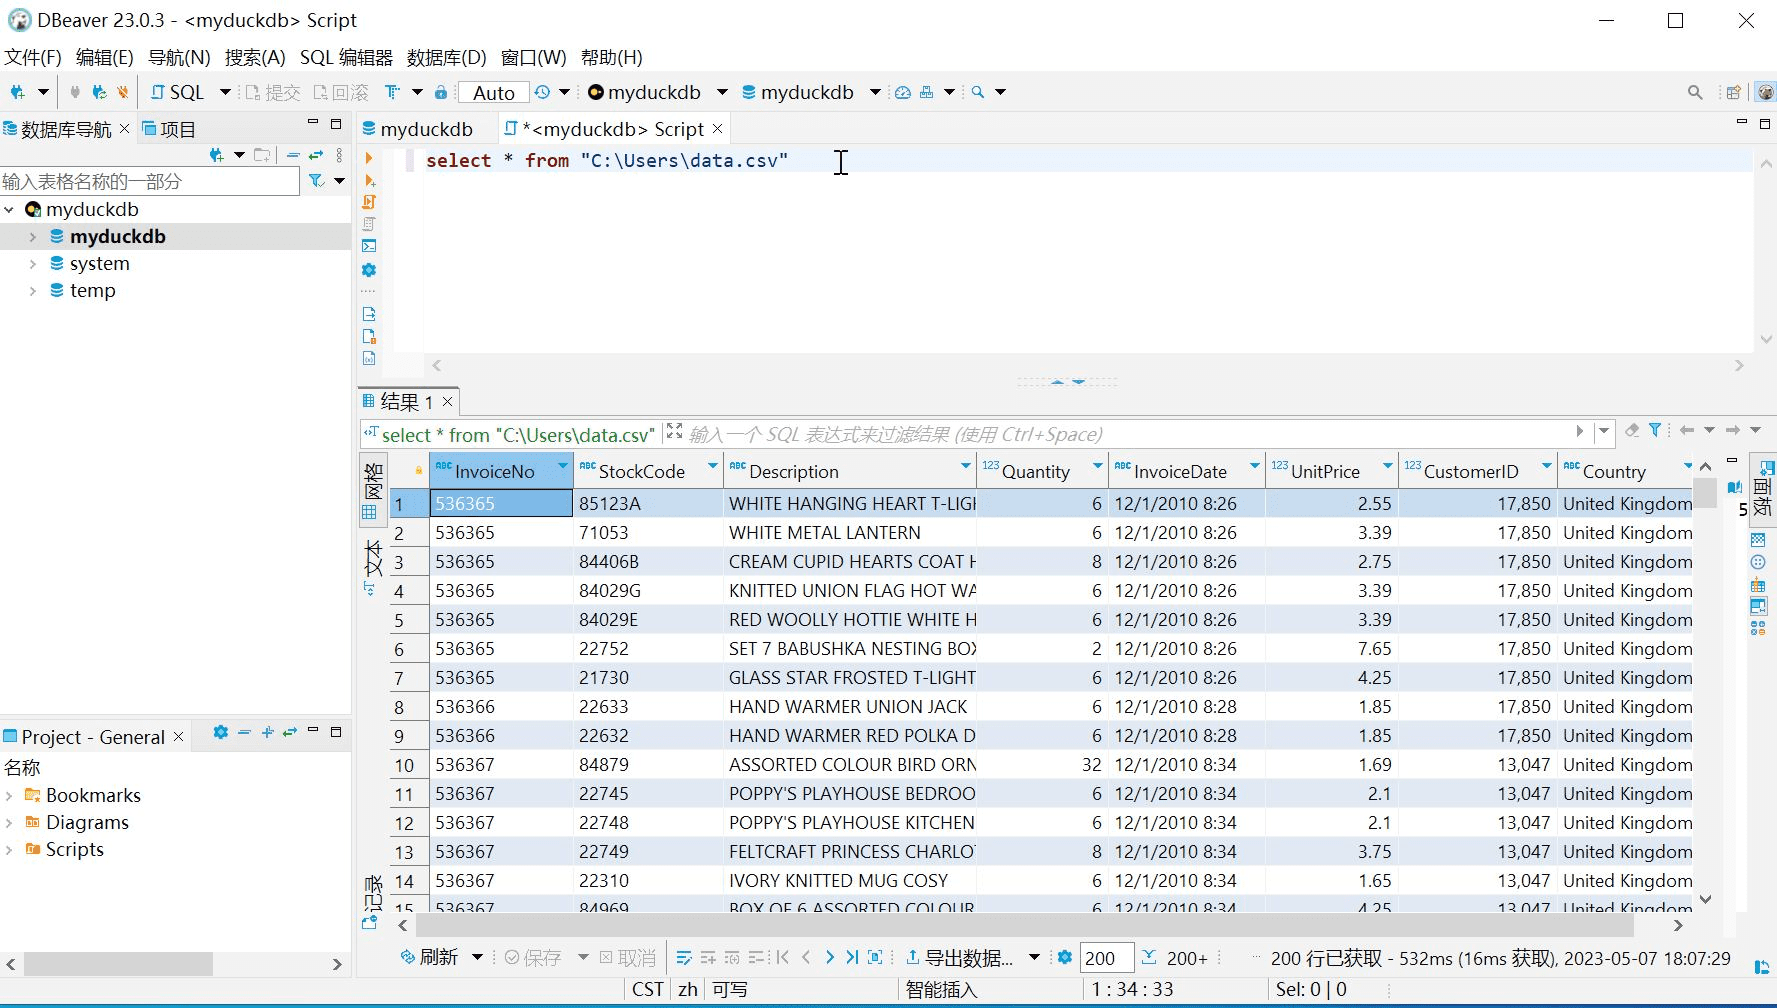Toggle link-with-editor in the database navigator
The image size is (1777, 1008).
(x=316, y=155)
